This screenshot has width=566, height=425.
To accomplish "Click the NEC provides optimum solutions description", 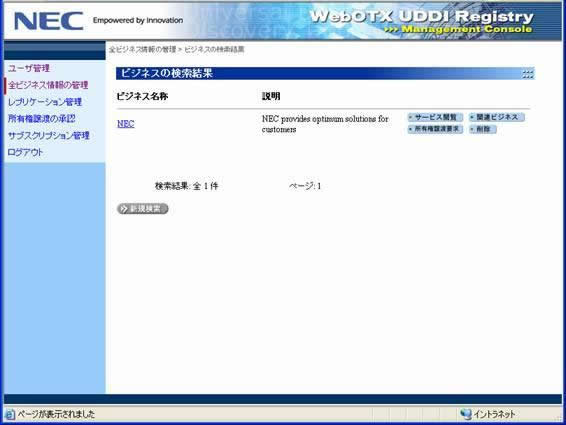I will [x=325, y=124].
